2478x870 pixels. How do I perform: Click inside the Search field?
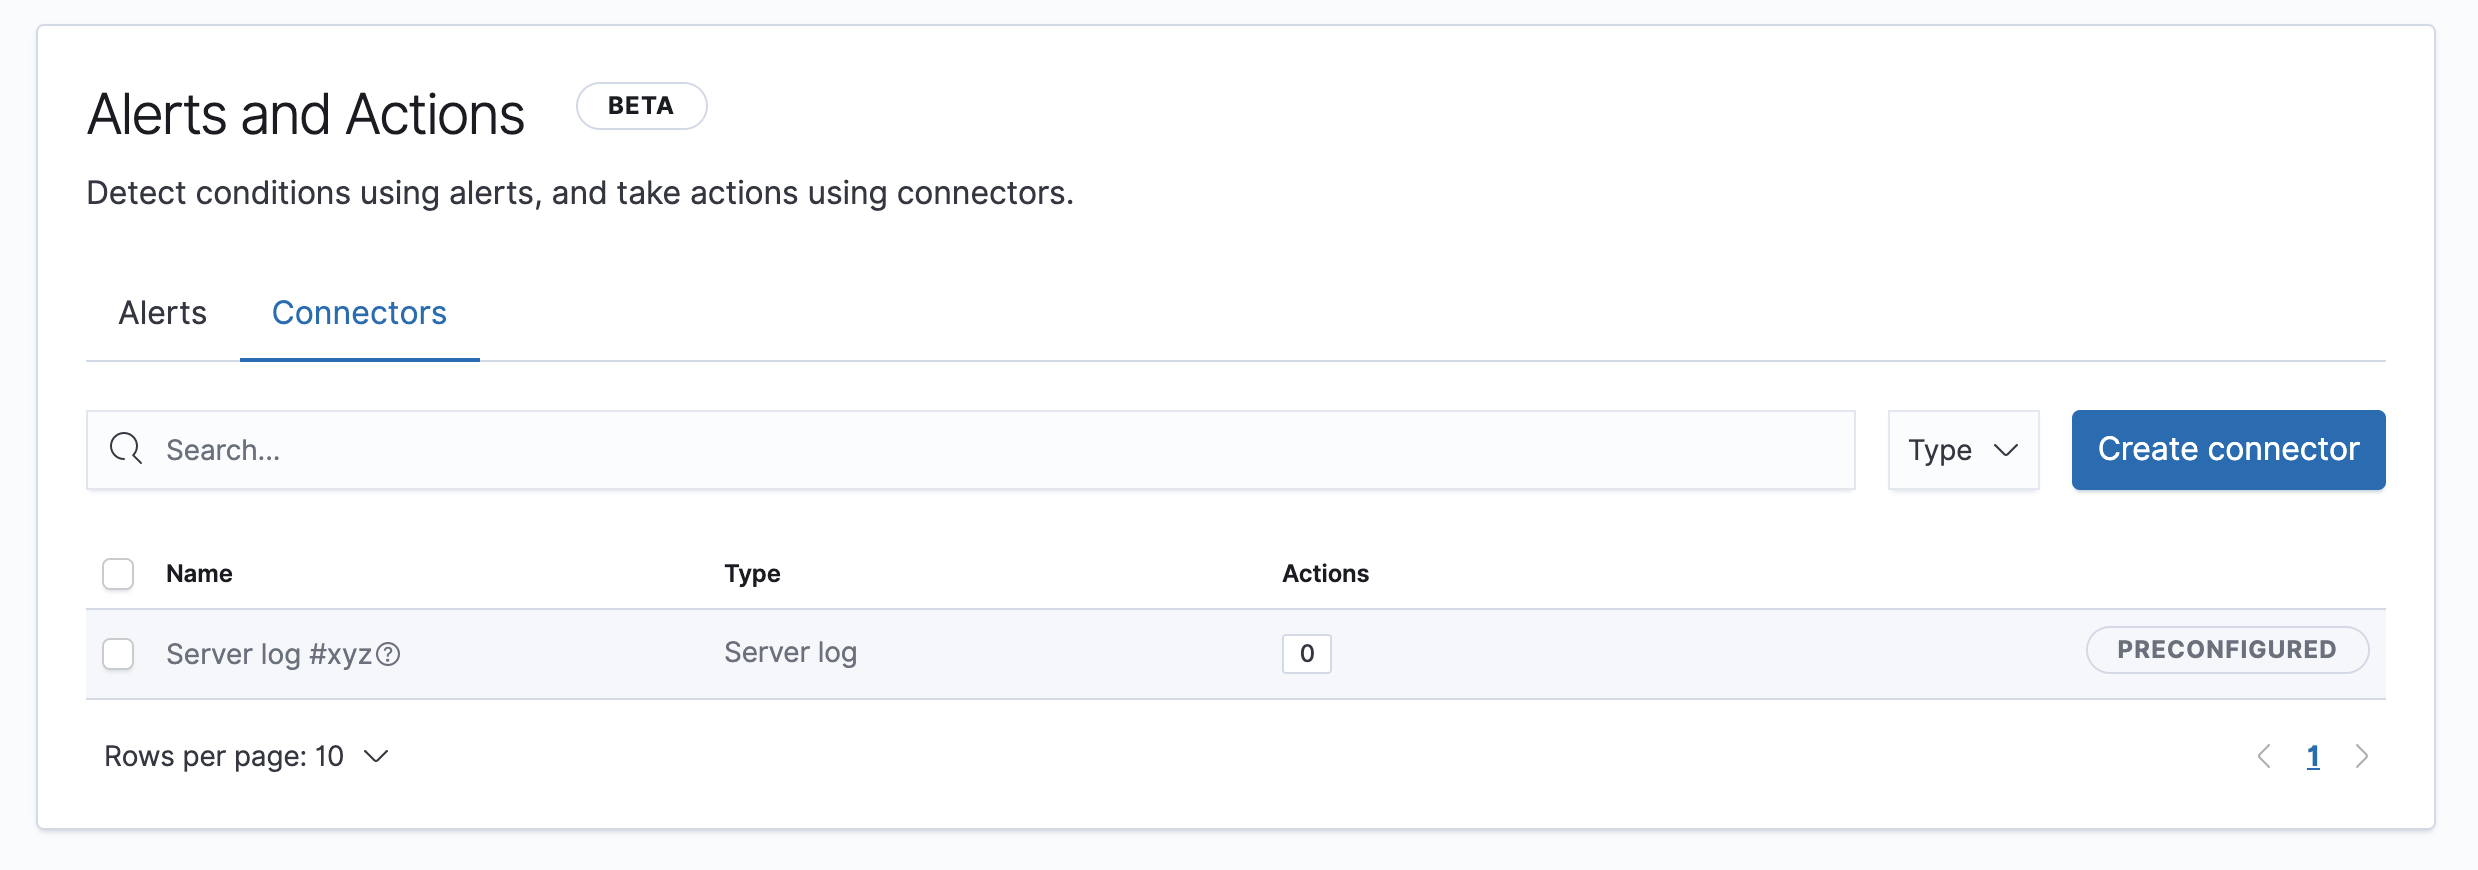(600, 449)
